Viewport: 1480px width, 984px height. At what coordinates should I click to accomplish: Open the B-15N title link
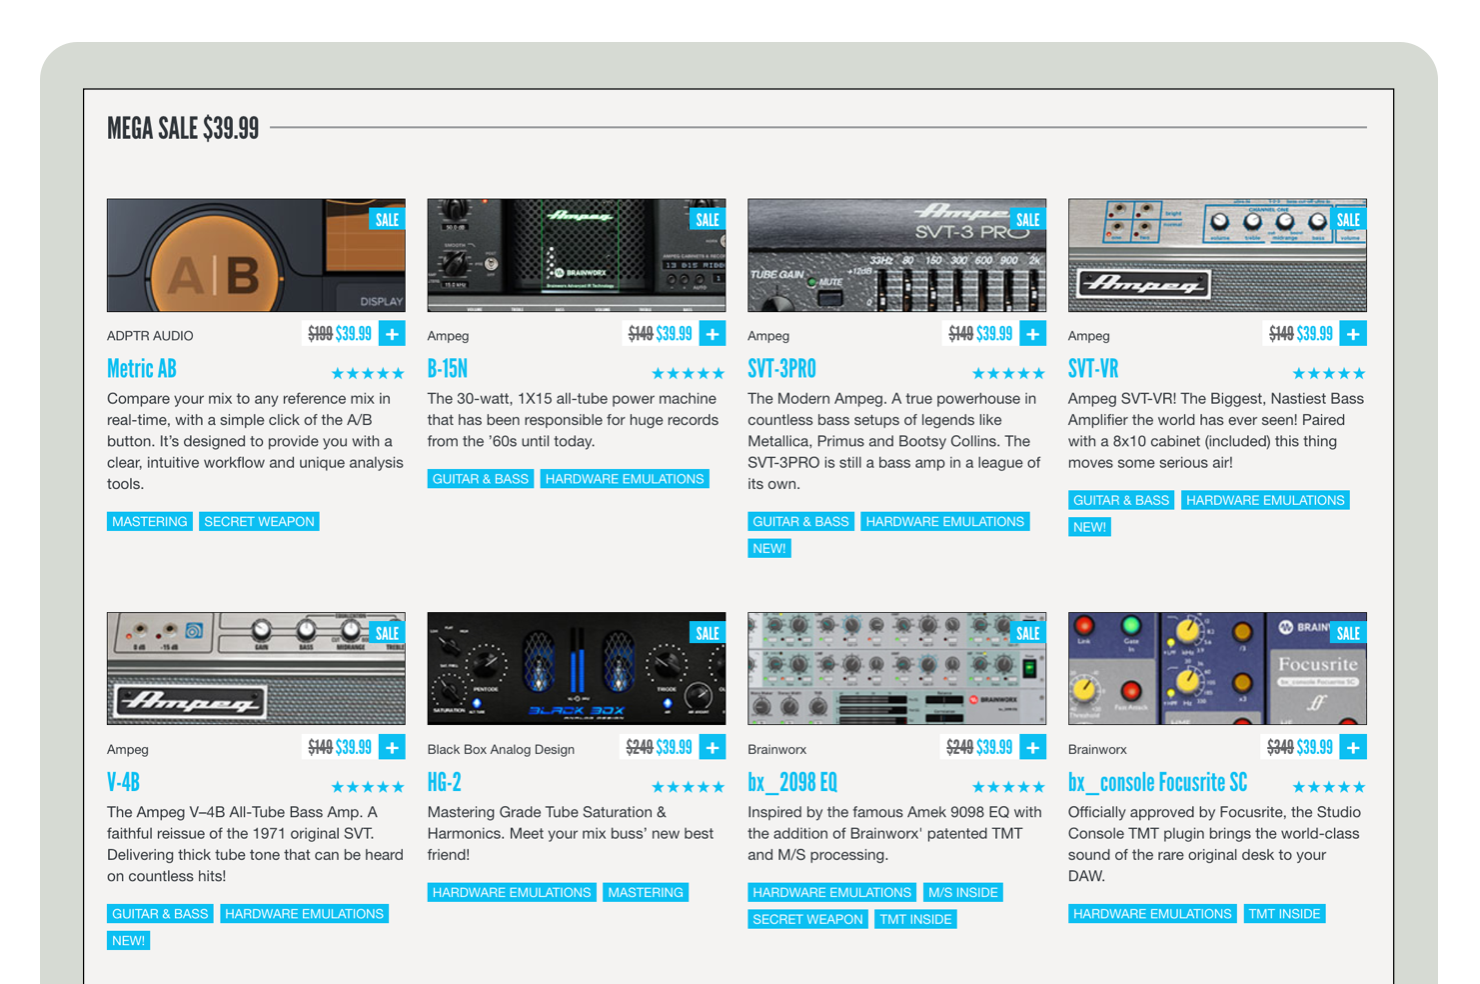click(x=447, y=369)
